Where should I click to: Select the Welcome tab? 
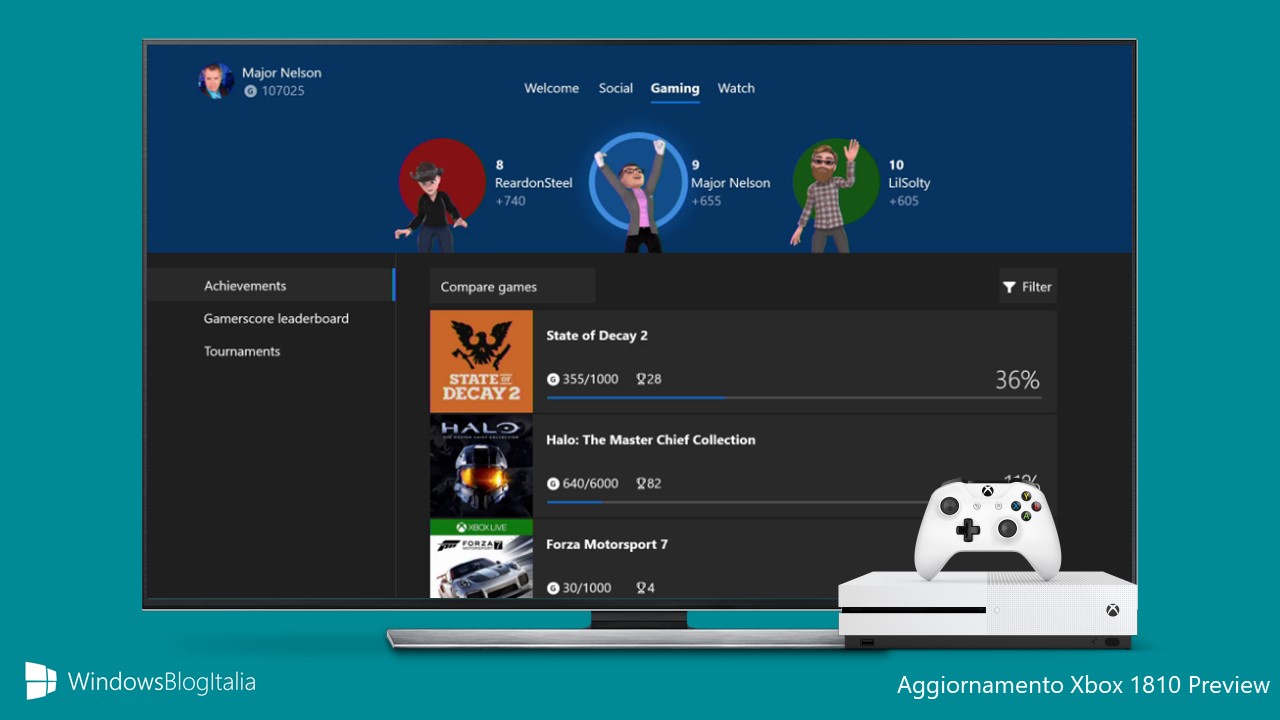point(551,88)
